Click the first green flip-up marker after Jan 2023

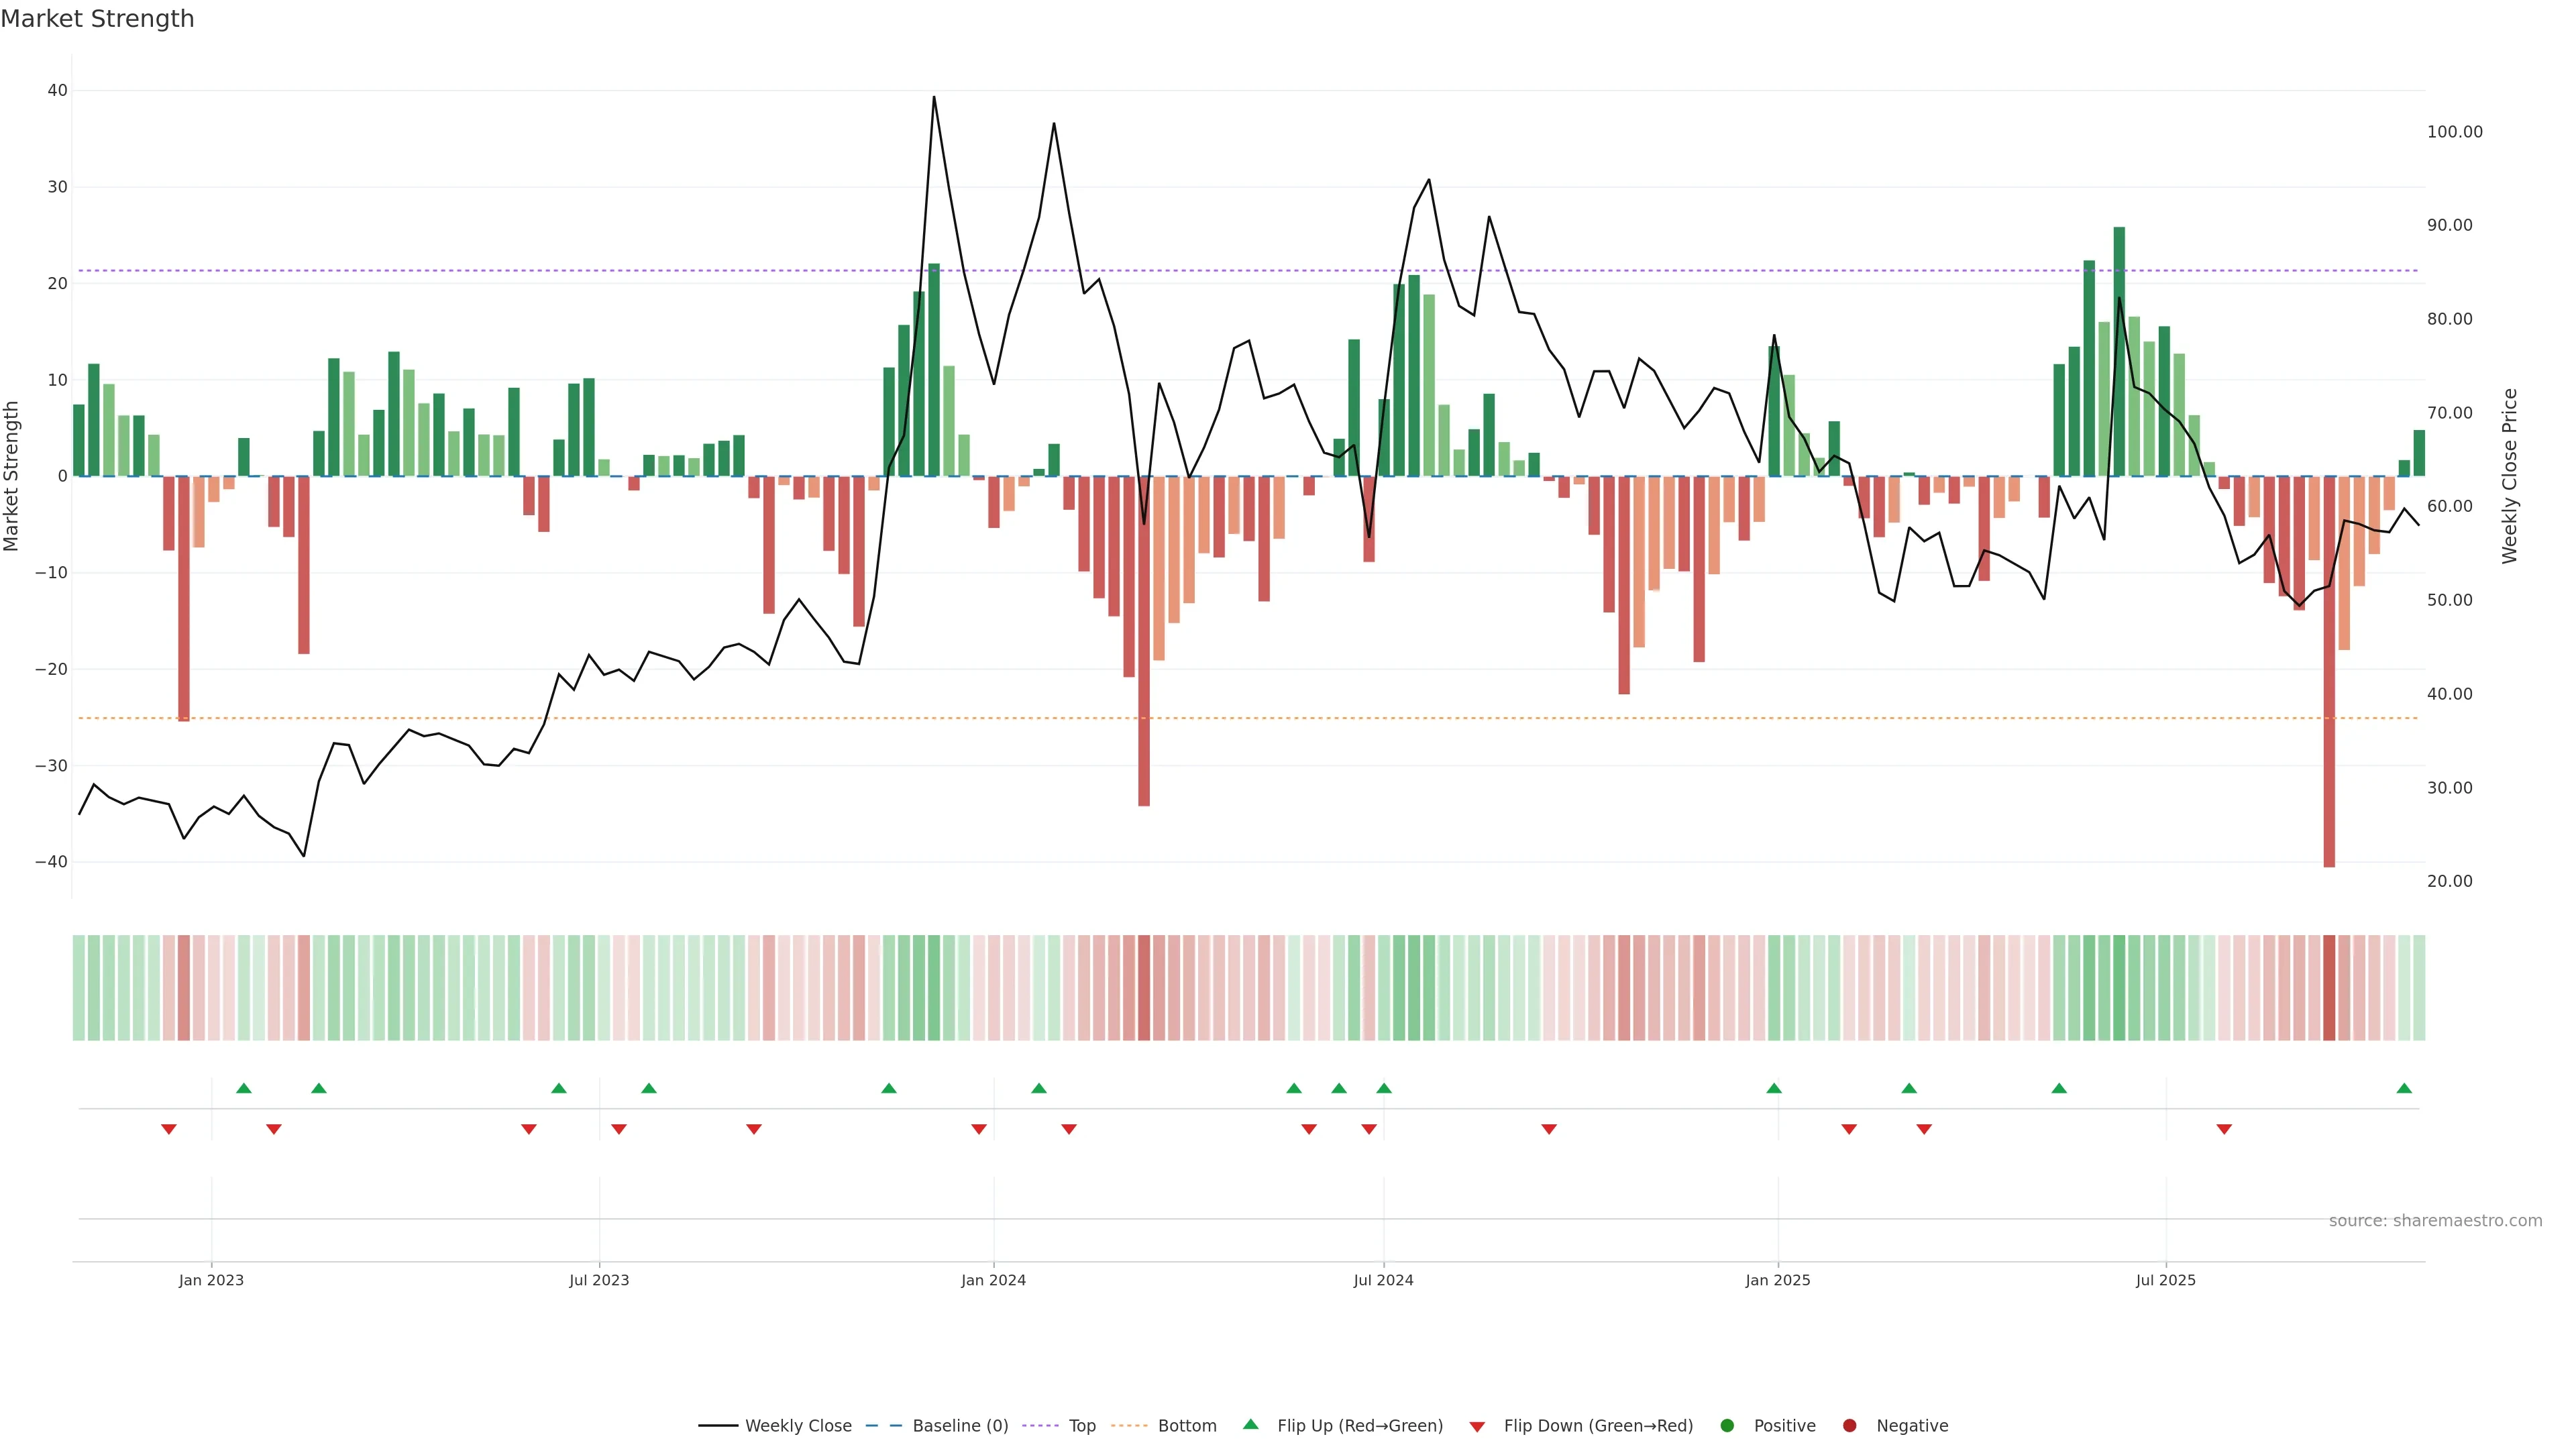click(244, 1088)
